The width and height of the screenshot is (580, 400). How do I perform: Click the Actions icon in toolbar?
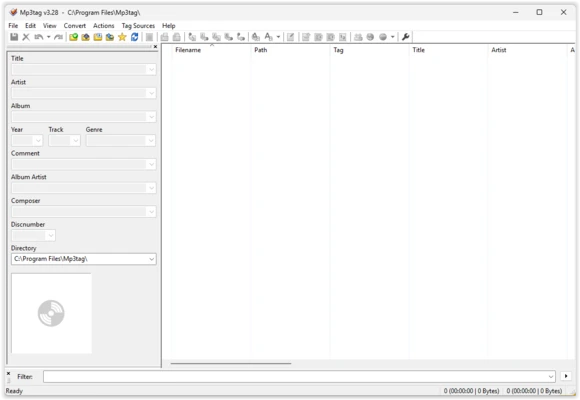[256, 37]
